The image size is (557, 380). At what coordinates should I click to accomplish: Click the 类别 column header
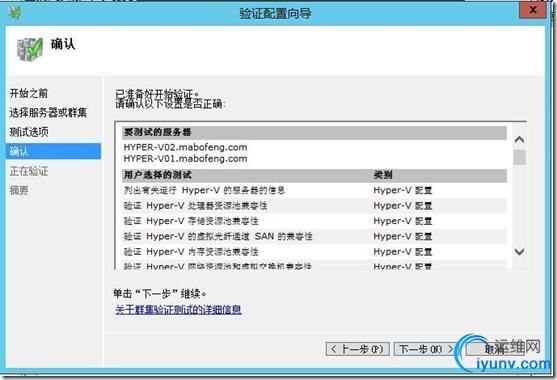point(383,175)
